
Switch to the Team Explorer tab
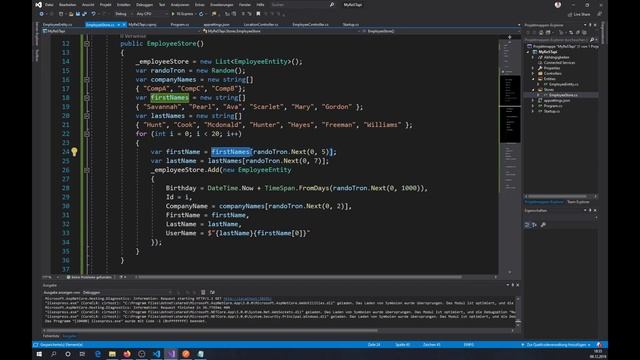[x=578, y=202]
